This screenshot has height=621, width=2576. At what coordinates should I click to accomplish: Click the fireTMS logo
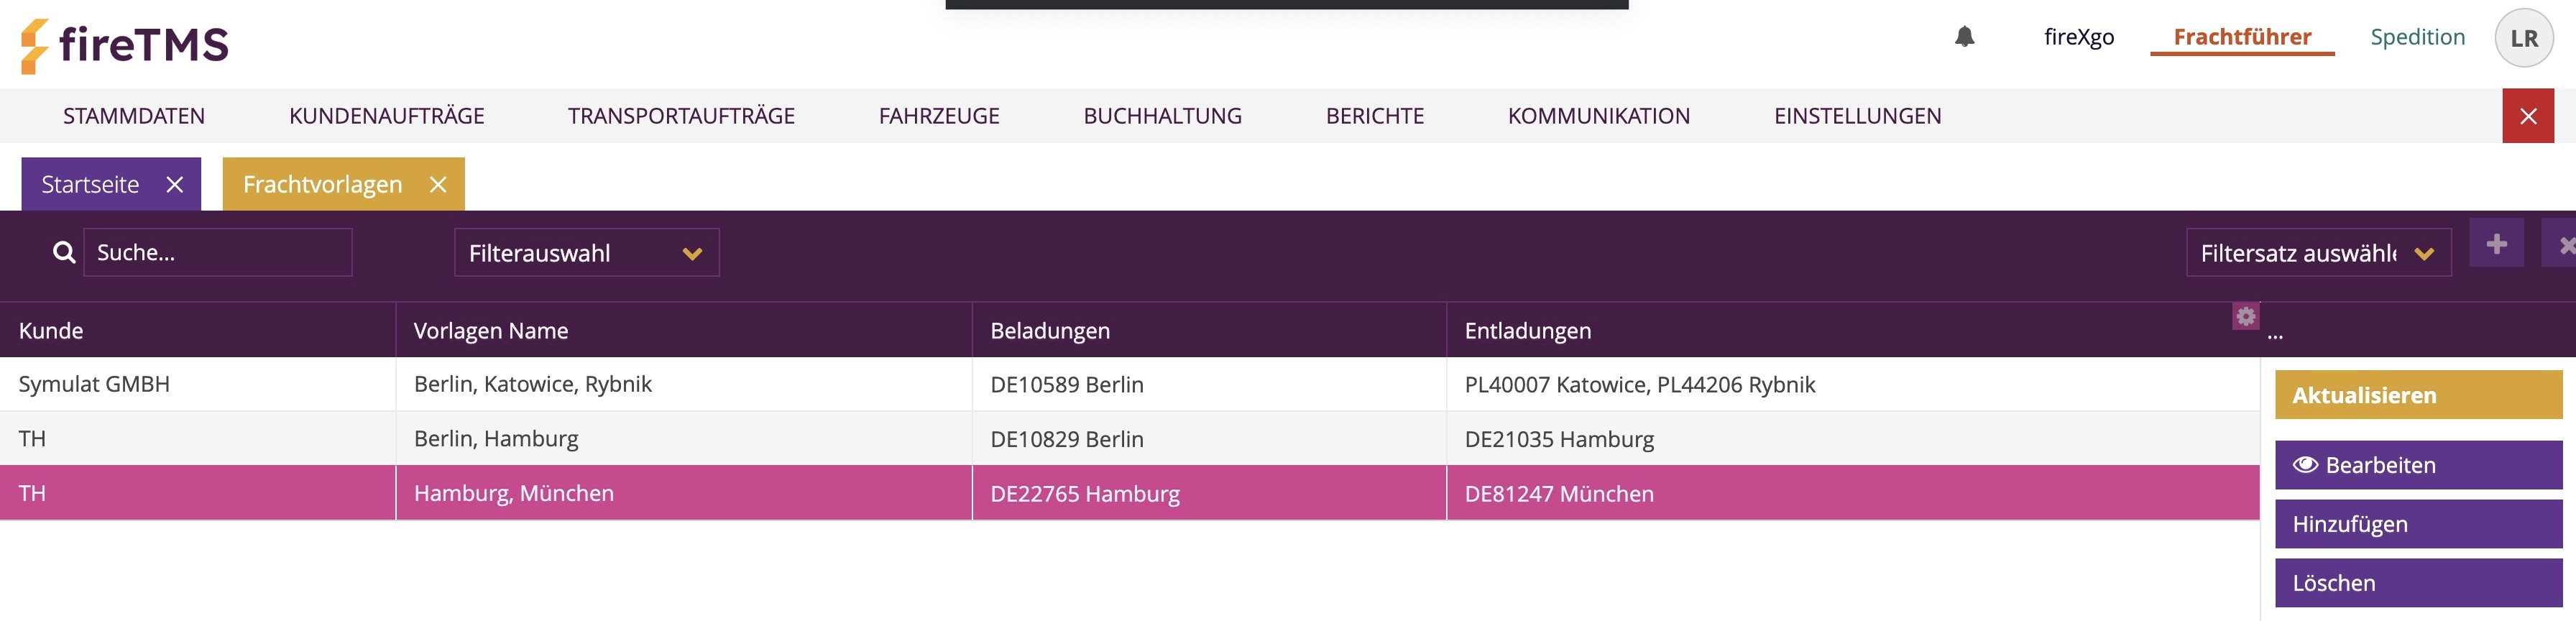click(125, 45)
